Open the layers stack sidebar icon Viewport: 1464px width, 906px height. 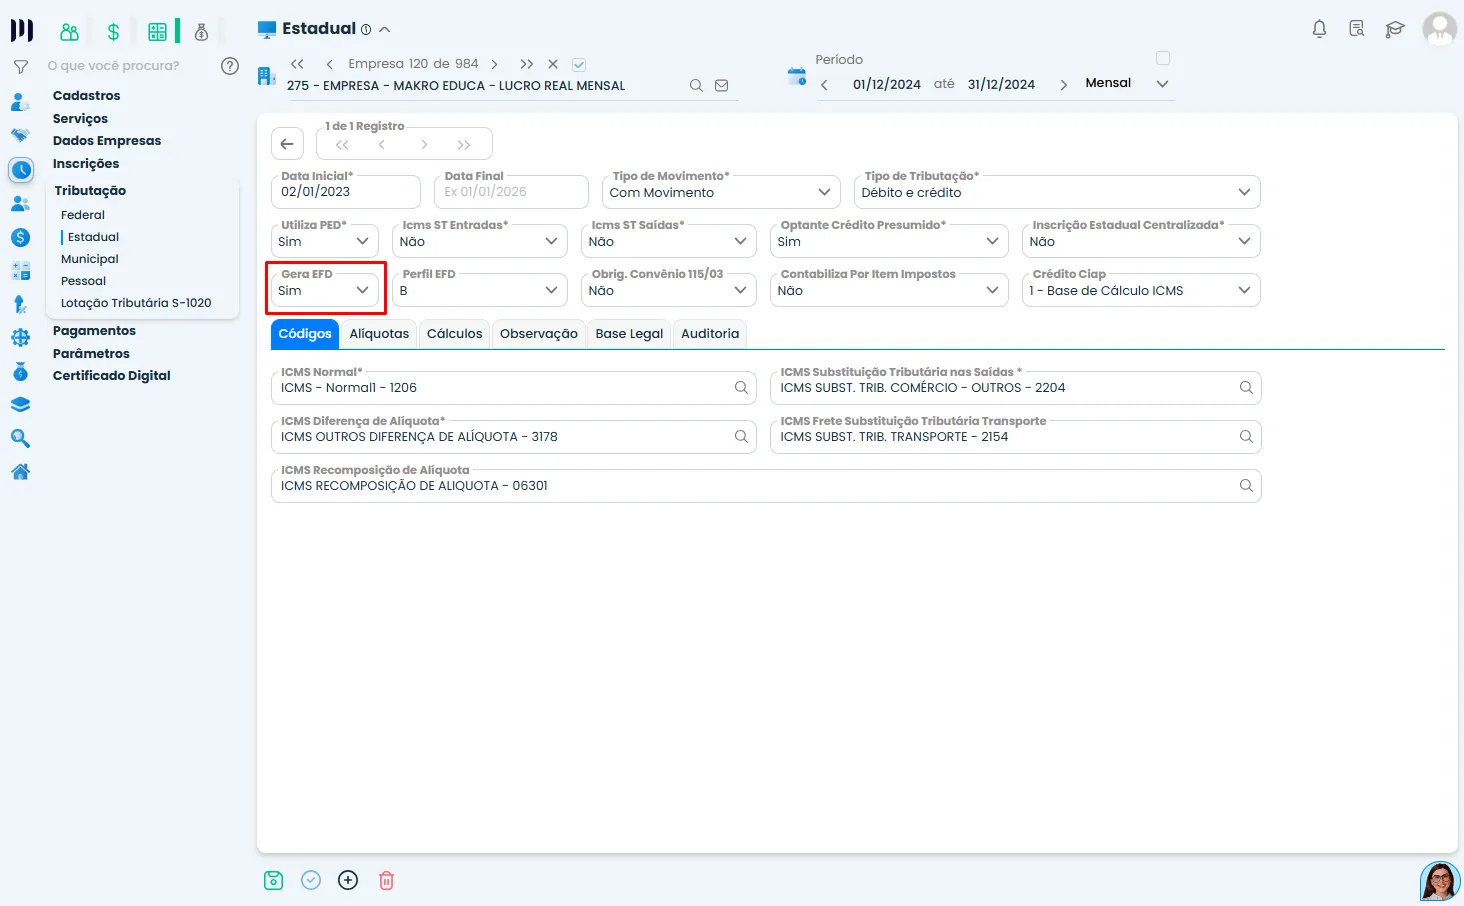tap(20, 405)
